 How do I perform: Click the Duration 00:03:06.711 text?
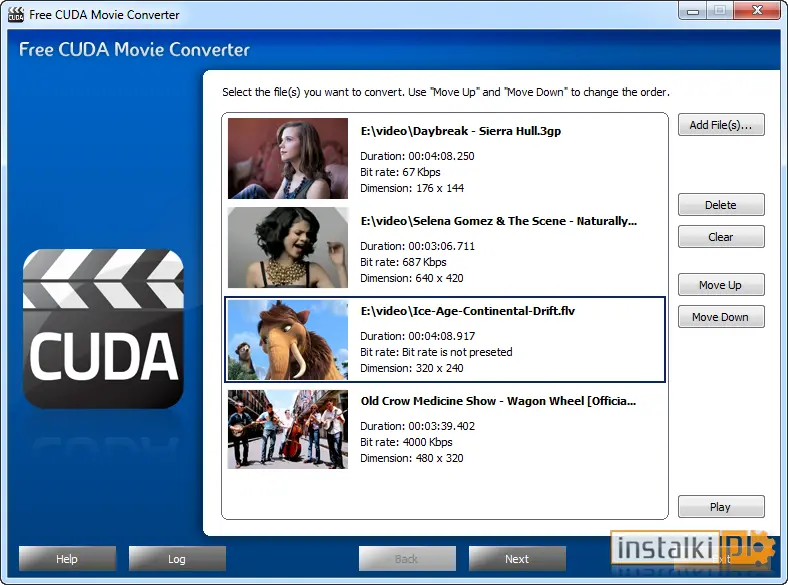tap(417, 246)
